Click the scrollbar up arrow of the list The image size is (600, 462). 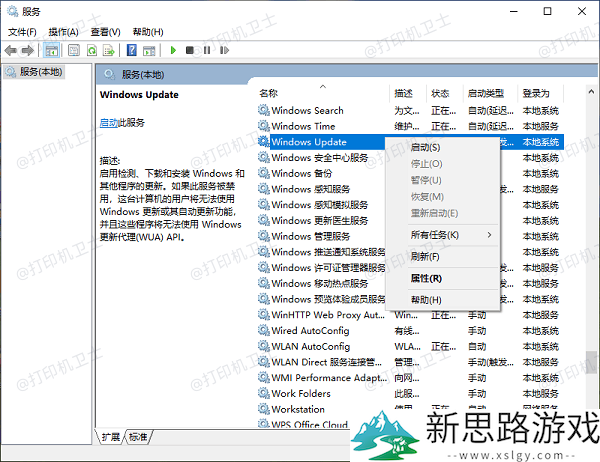pos(591,91)
